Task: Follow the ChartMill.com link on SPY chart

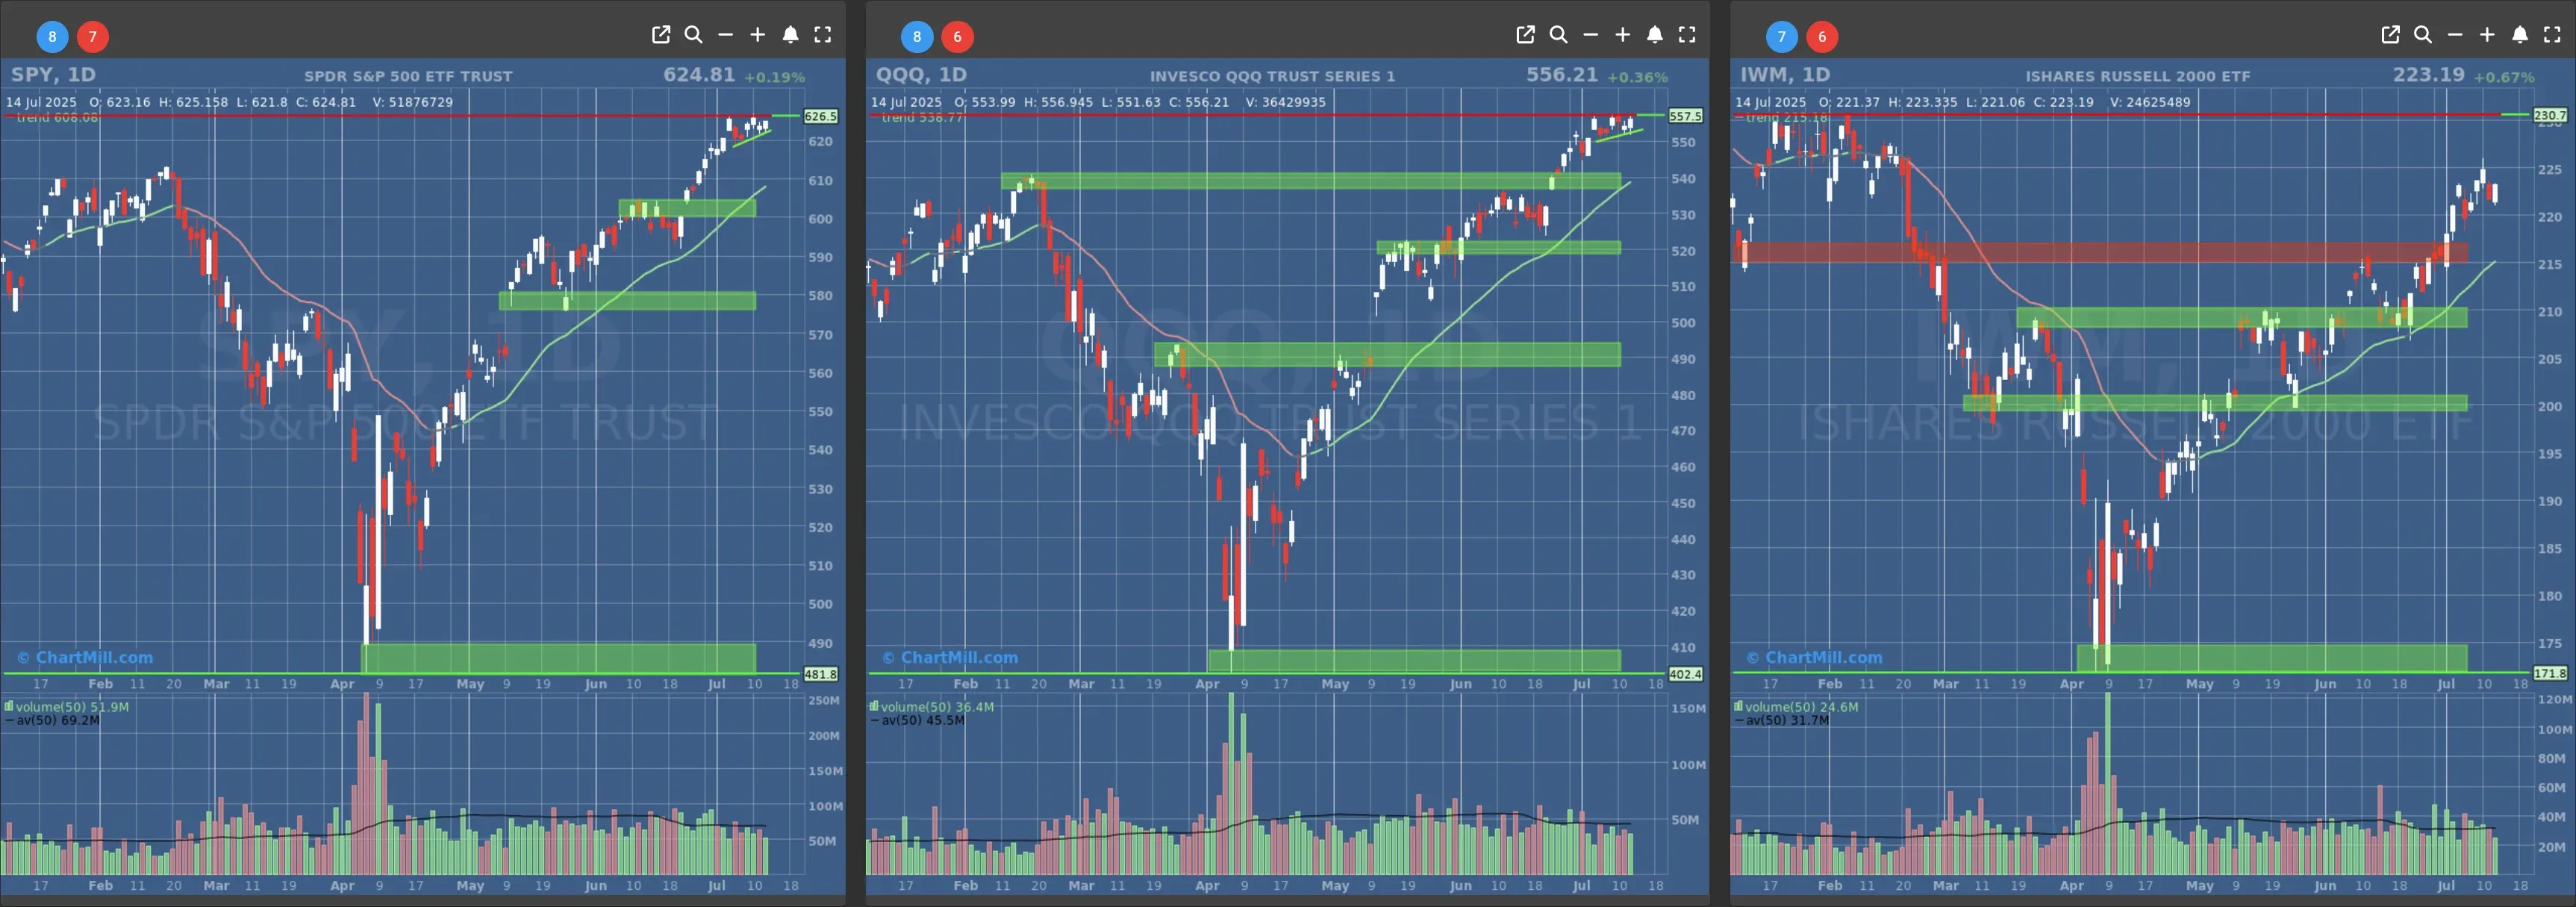Action: click(85, 658)
